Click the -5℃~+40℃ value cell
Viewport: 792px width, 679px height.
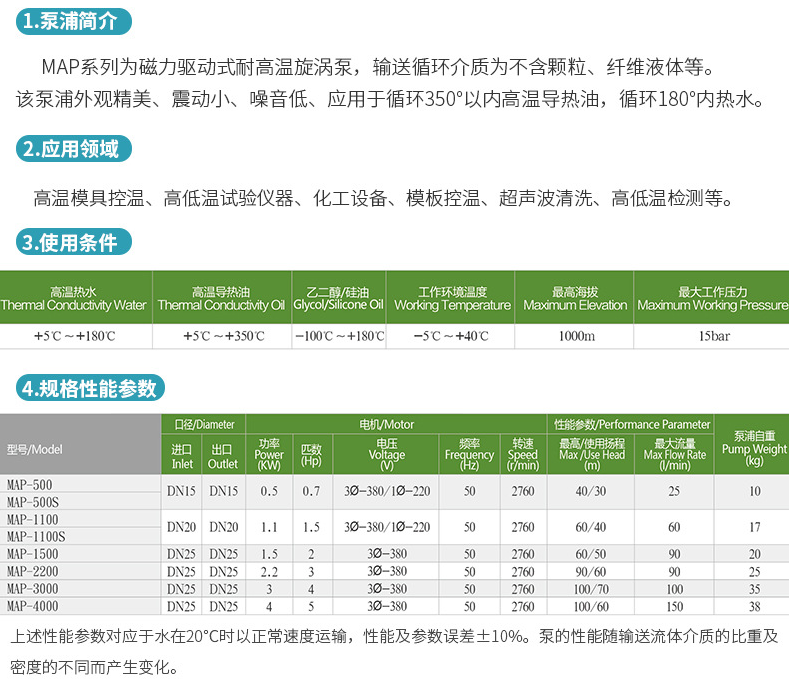[x=451, y=336]
